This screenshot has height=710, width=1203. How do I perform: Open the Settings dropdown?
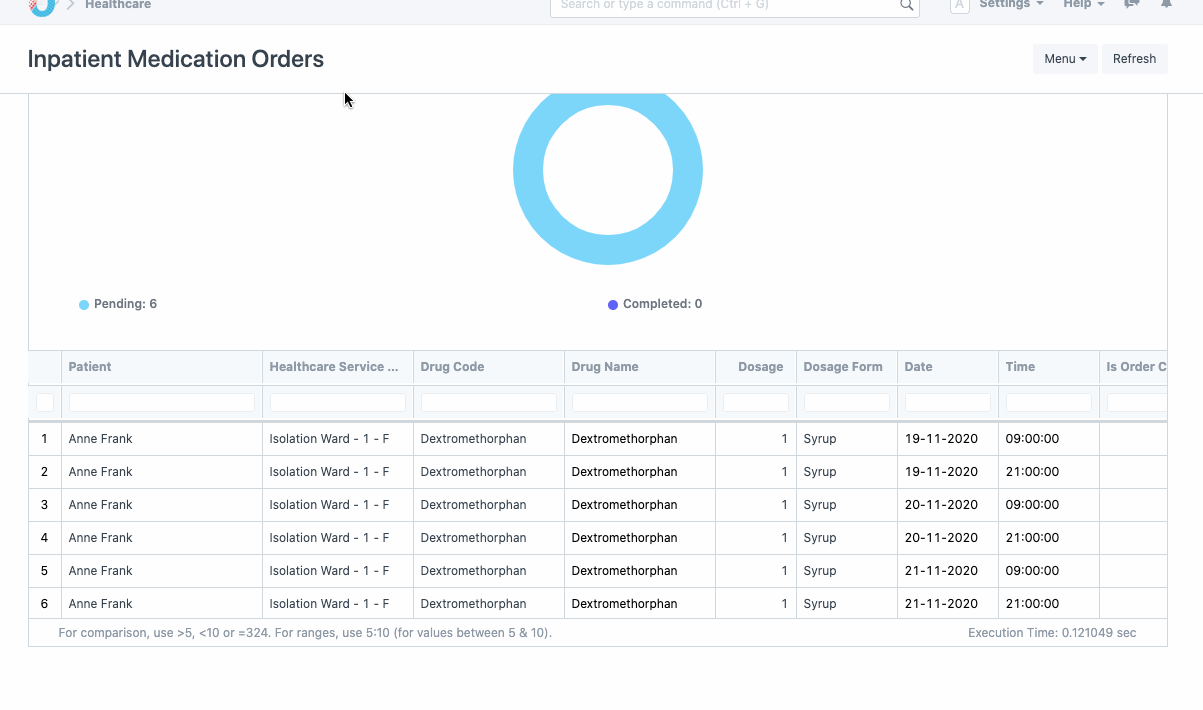coord(1010,5)
